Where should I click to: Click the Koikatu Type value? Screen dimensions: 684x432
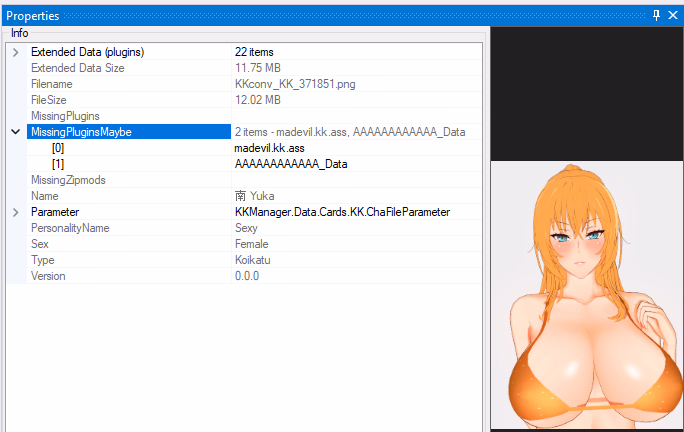(x=251, y=260)
